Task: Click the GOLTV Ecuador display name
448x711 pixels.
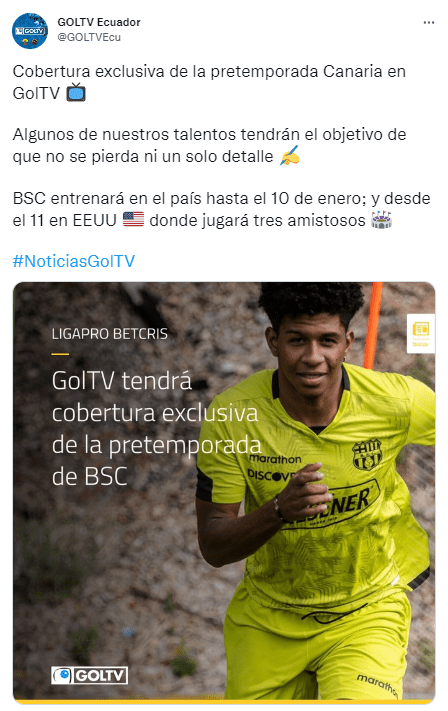Action: [x=99, y=22]
